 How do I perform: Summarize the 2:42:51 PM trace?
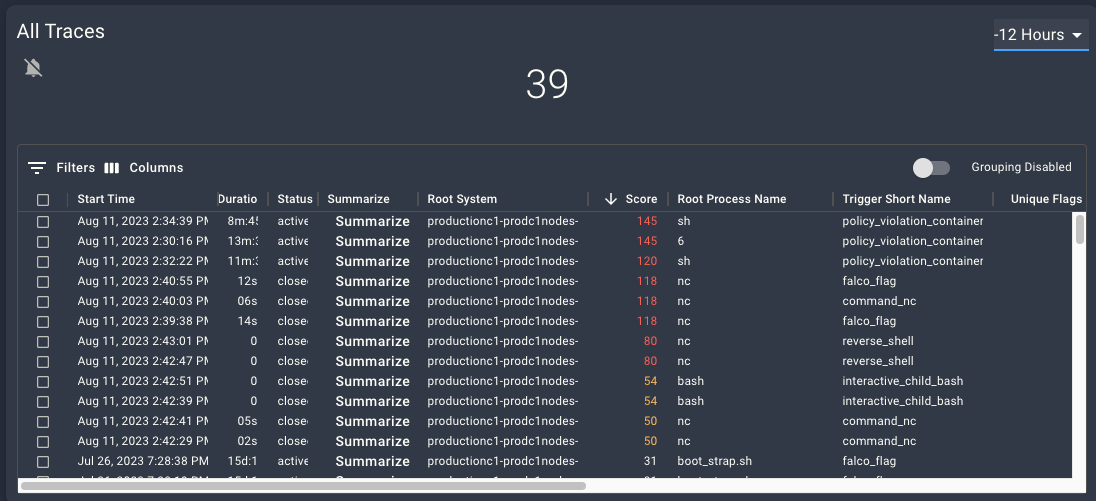point(373,382)
